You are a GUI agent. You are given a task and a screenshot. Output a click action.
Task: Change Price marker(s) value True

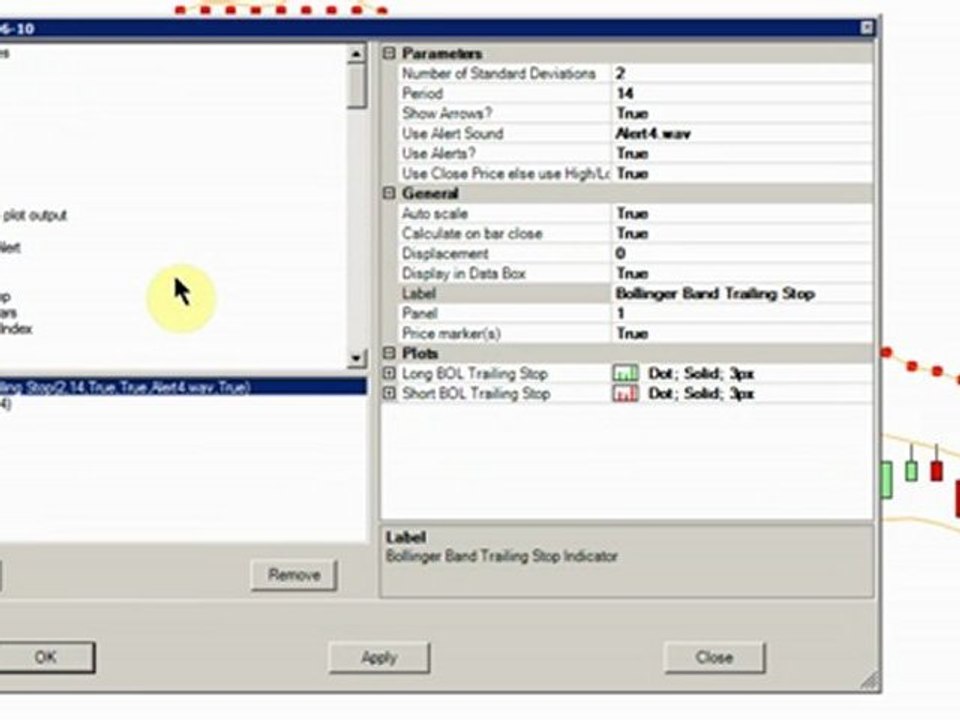coord(742,334)
